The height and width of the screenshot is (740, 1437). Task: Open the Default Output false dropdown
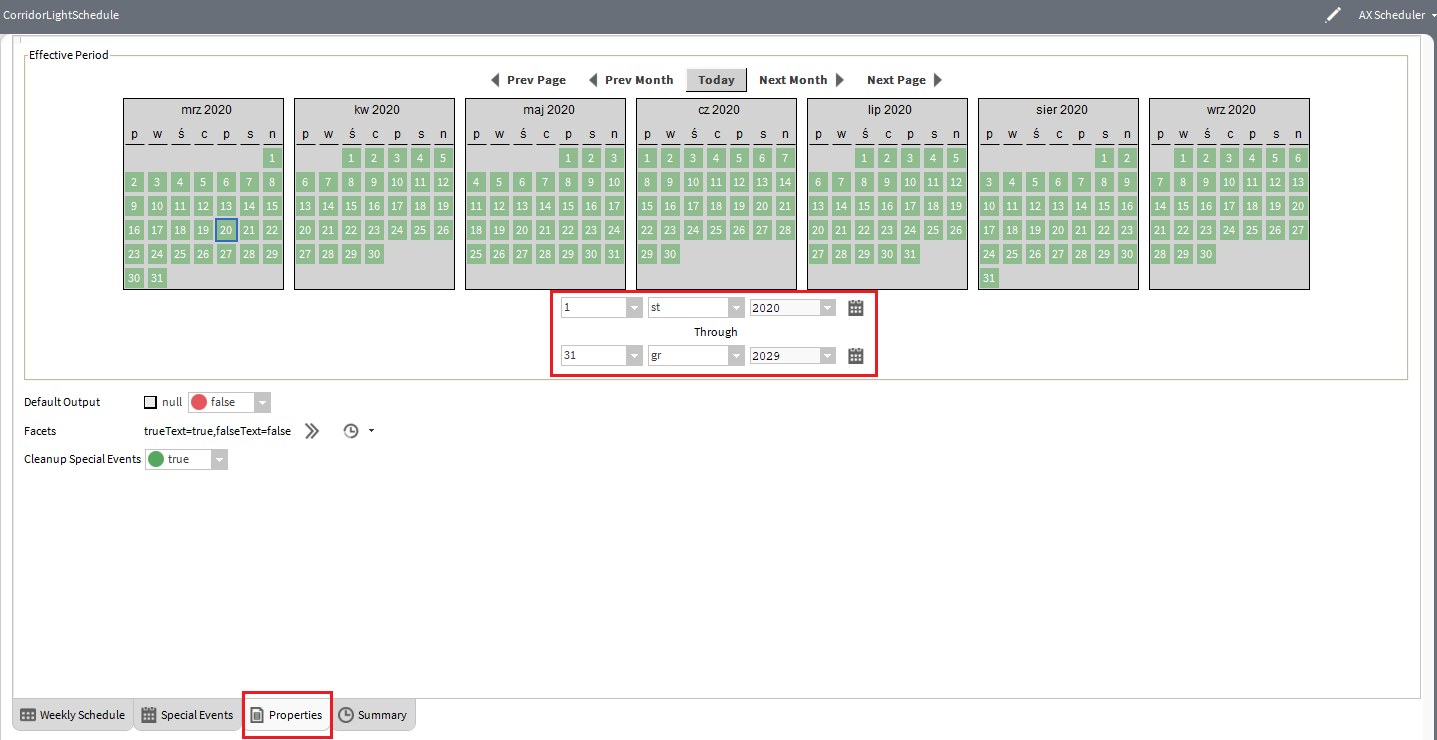point(261,402)
